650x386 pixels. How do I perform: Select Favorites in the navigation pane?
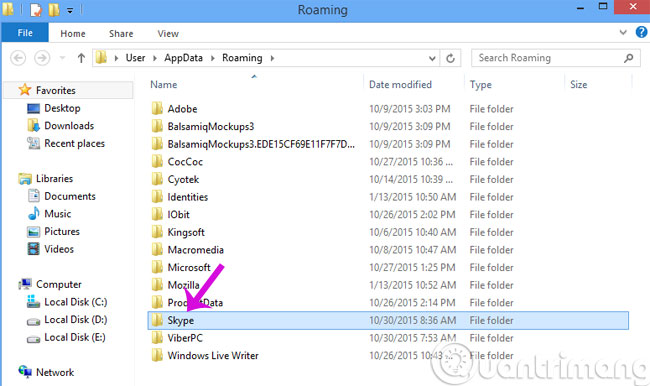pos(56,90)
